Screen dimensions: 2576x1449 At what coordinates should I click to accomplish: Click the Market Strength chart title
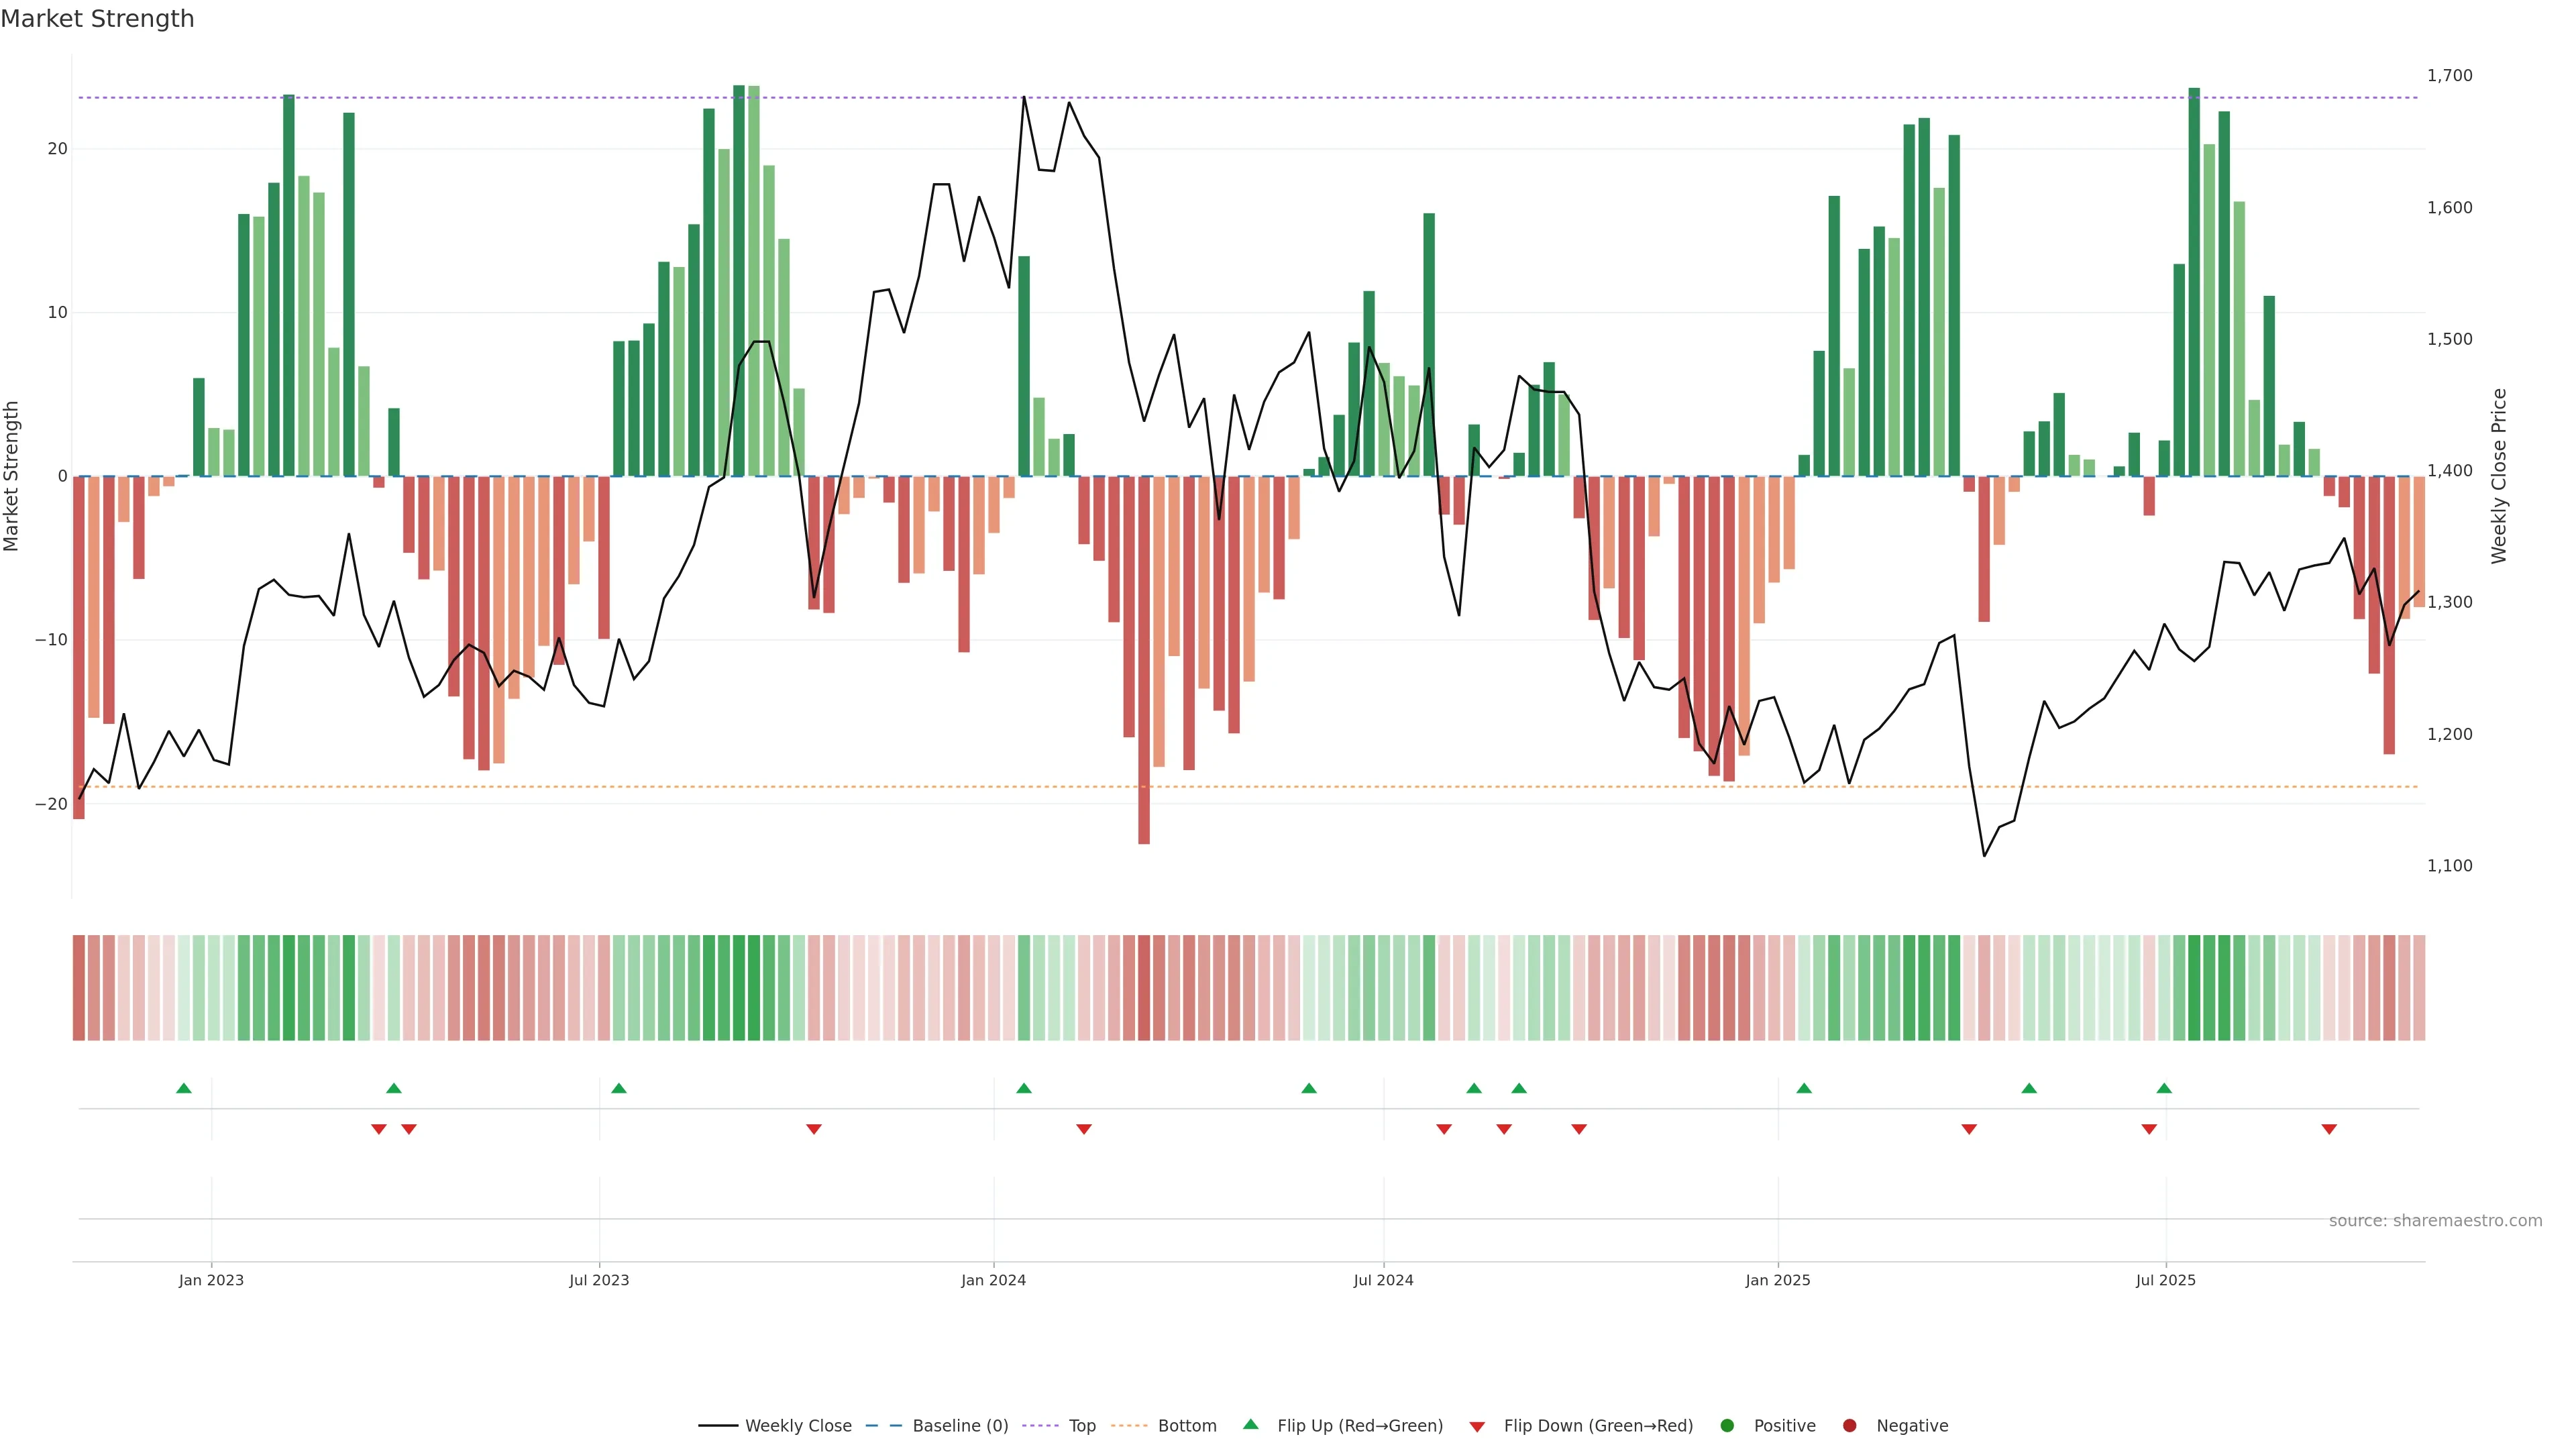coord(98,19)
